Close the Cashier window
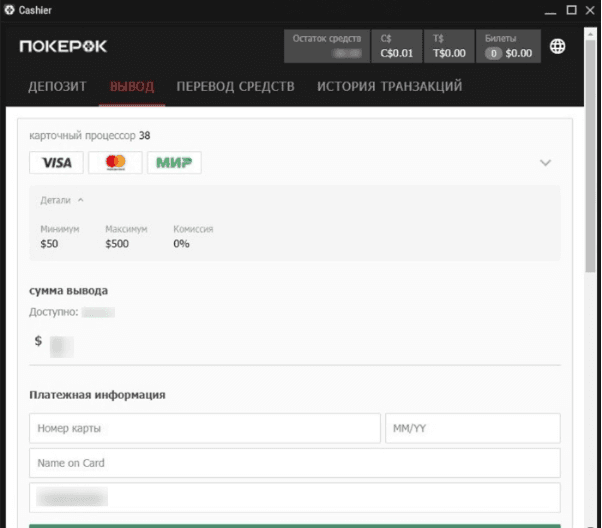Viewport: 602px width, 528px height. (590, 10)
